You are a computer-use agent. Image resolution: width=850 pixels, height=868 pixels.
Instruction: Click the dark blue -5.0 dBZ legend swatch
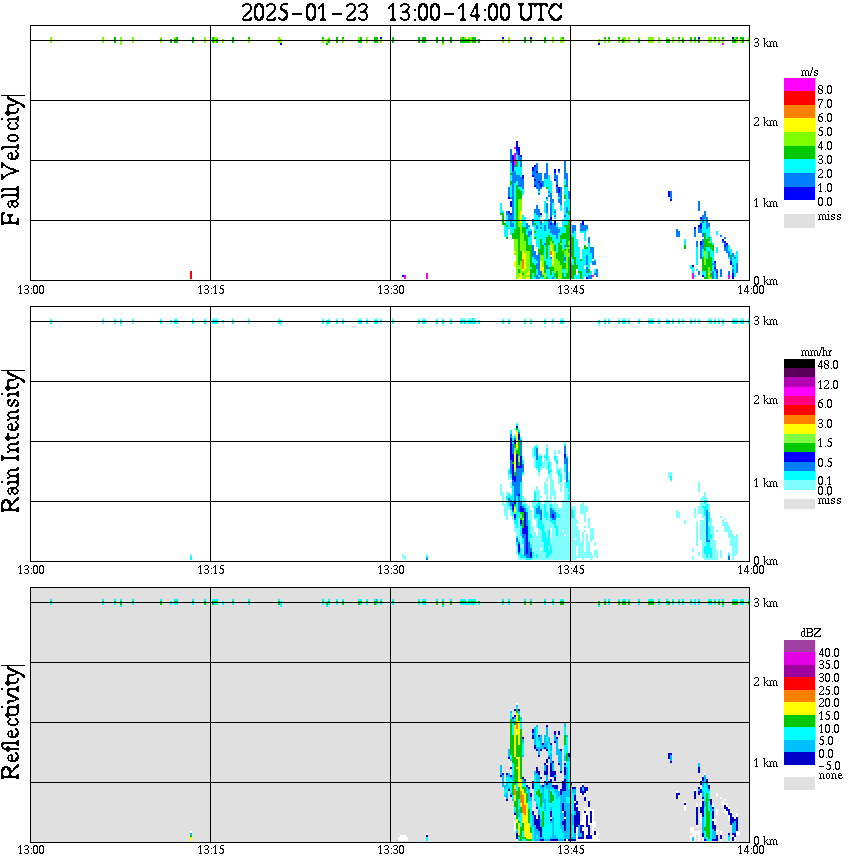click(x=799, y=758)
